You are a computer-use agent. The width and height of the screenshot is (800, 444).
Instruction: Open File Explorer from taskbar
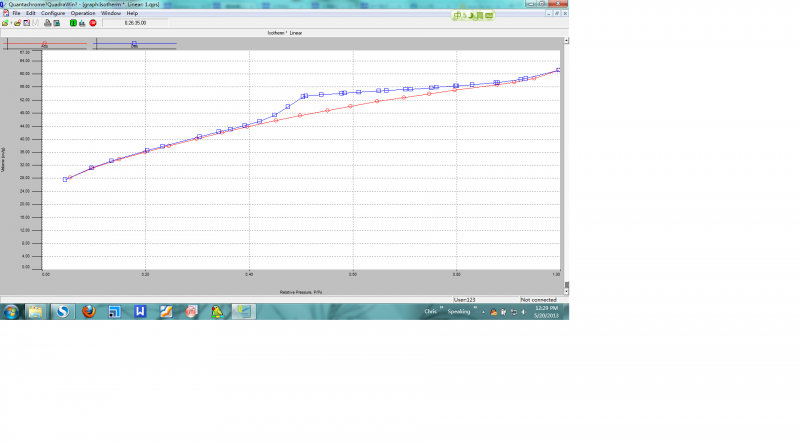[35, 312]
